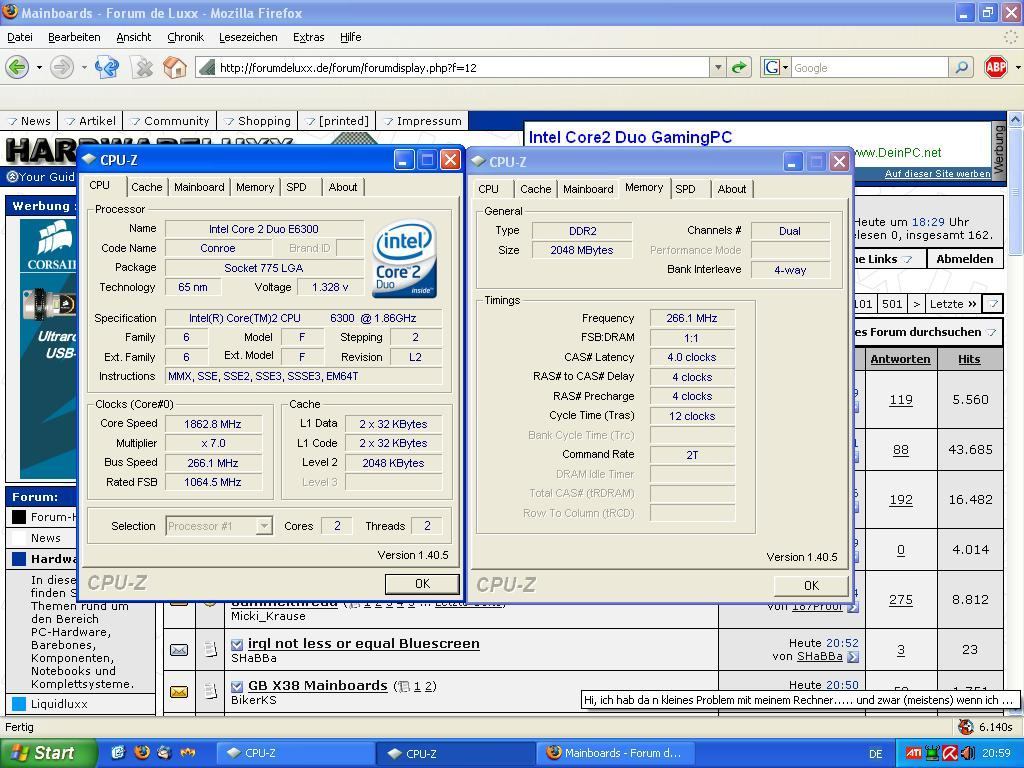Open the Google search engine dropdown
Screen dimensions: 1024x768
(776, 67)
